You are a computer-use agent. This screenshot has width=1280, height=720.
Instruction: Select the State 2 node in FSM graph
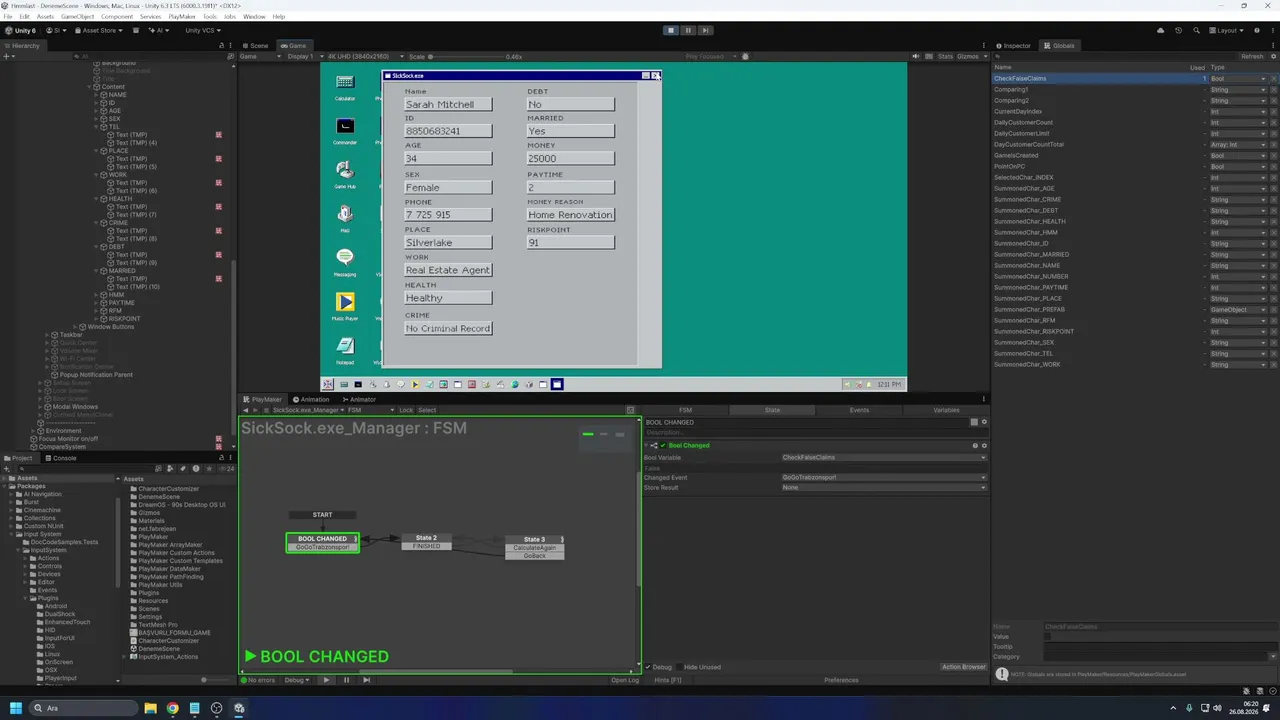426,542
